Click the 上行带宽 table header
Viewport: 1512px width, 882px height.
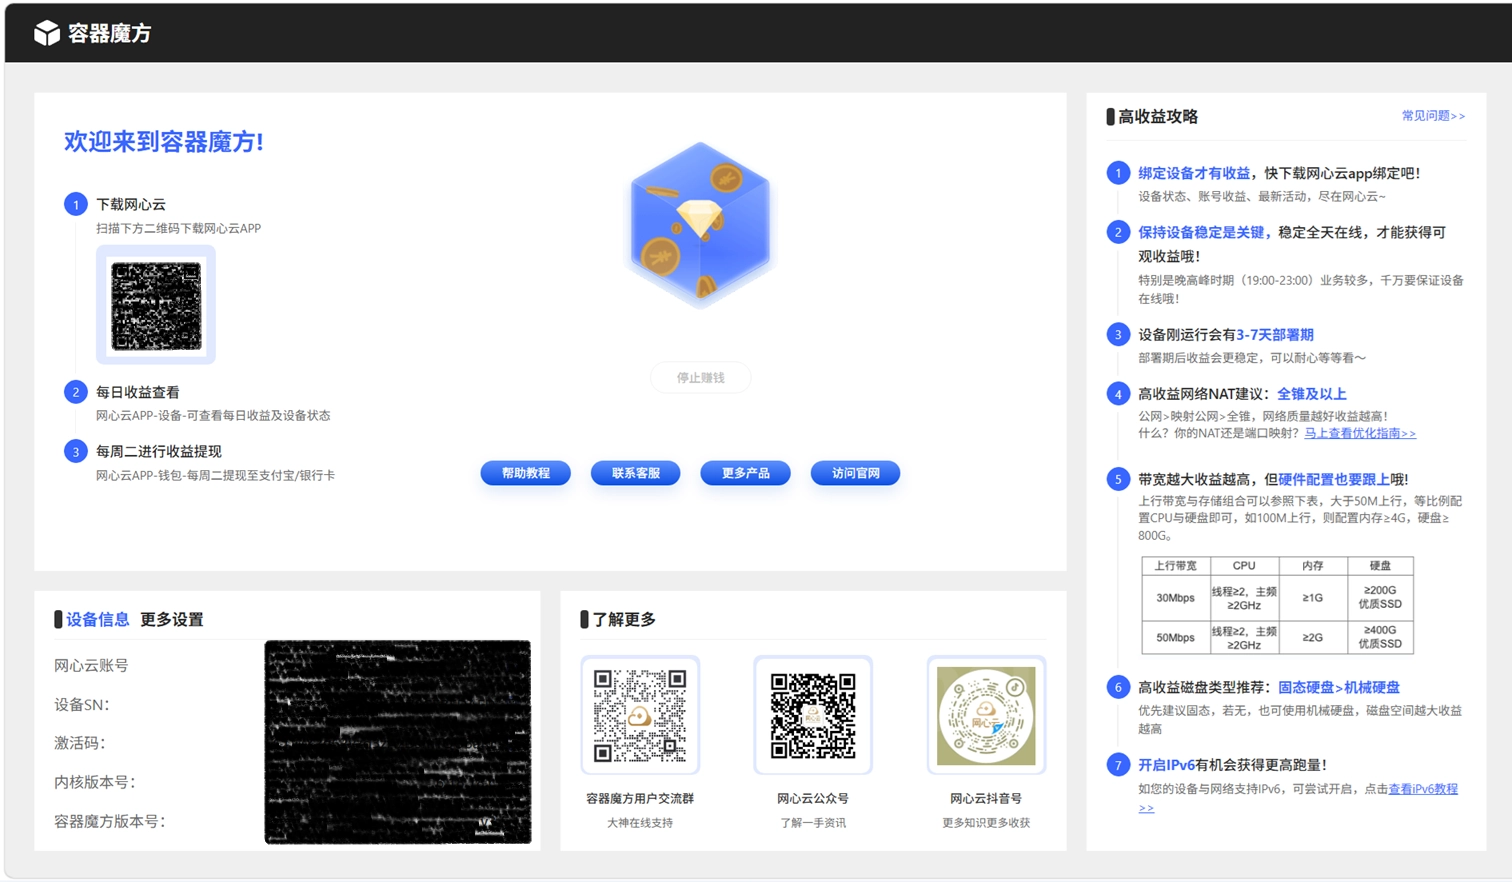(1176, 566)
